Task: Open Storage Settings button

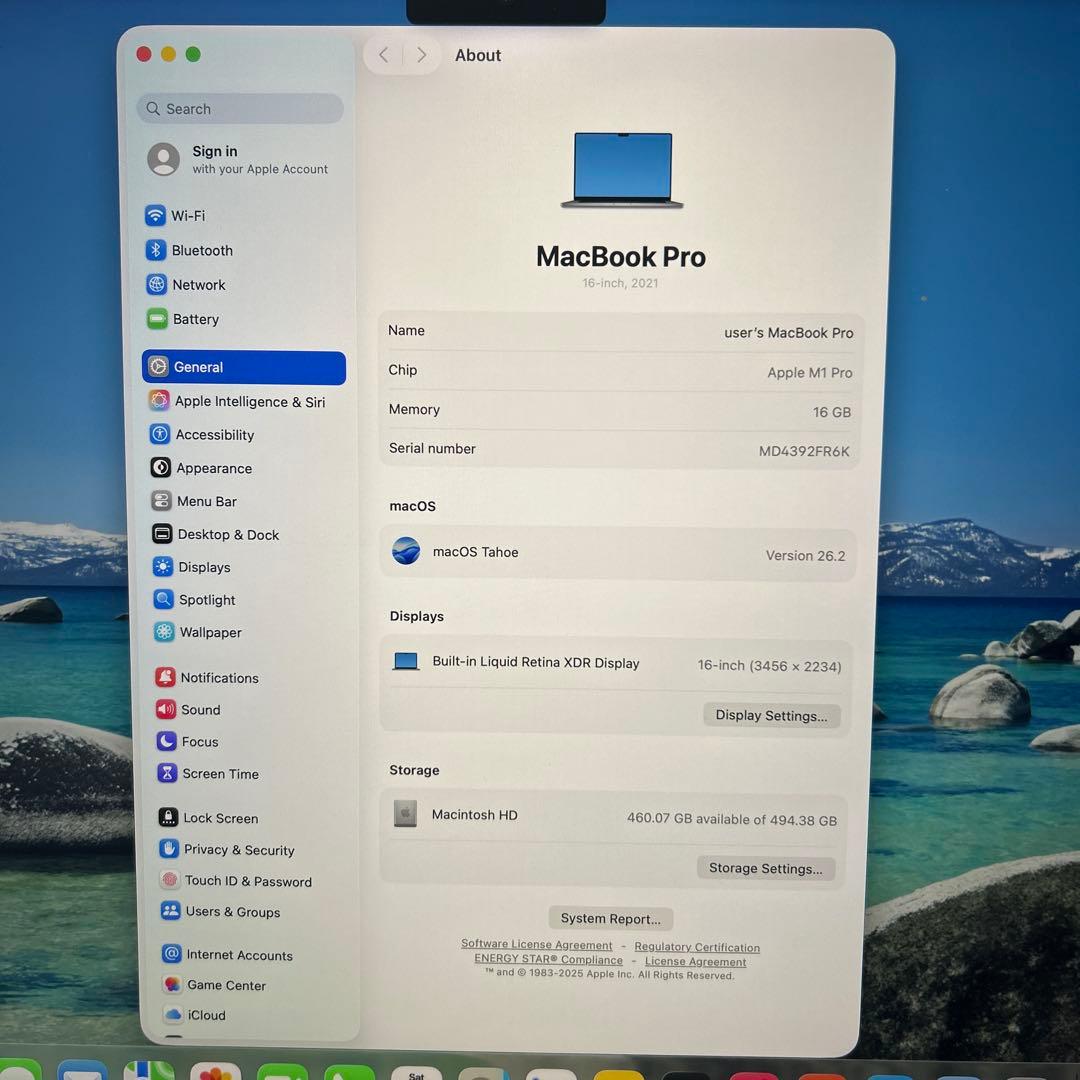Action: click(x=766, y=868)
